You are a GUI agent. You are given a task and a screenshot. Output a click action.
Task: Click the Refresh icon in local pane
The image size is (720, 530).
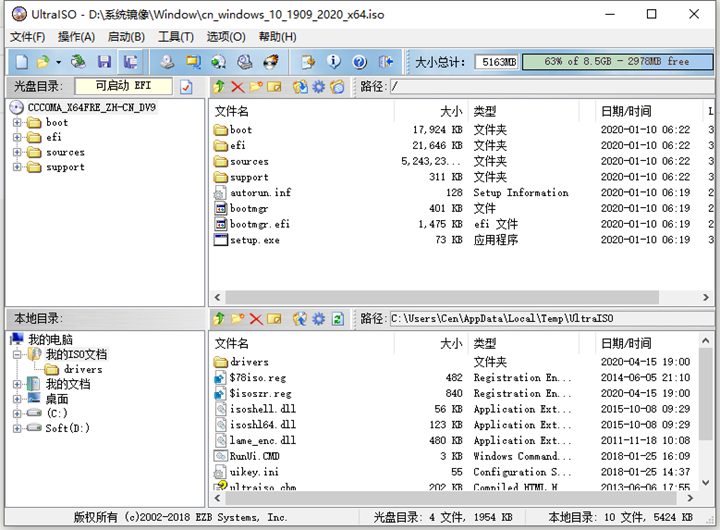click(338, 319)
